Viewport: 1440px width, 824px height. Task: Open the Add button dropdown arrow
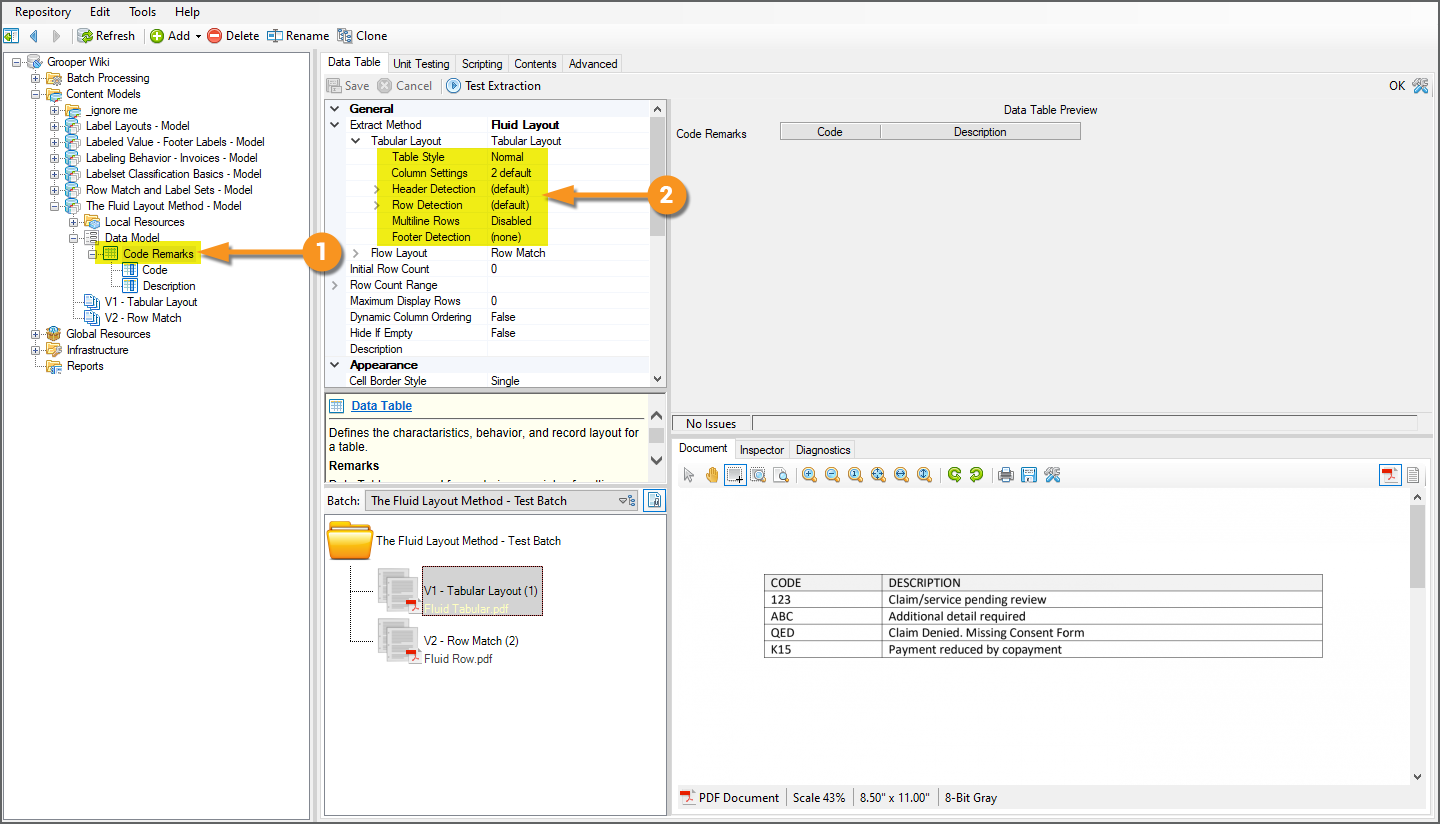tap(198, 36)
